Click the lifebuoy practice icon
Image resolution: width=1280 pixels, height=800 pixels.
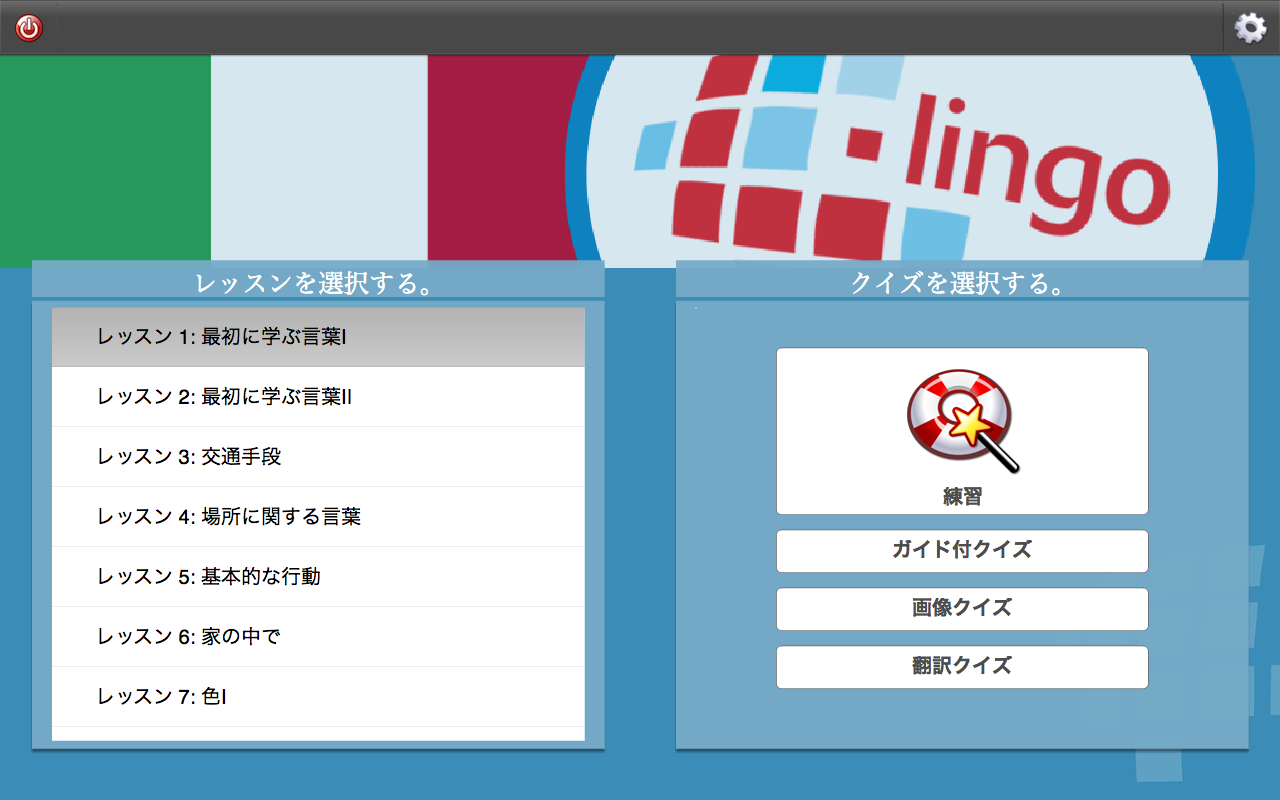pos(962,421)
